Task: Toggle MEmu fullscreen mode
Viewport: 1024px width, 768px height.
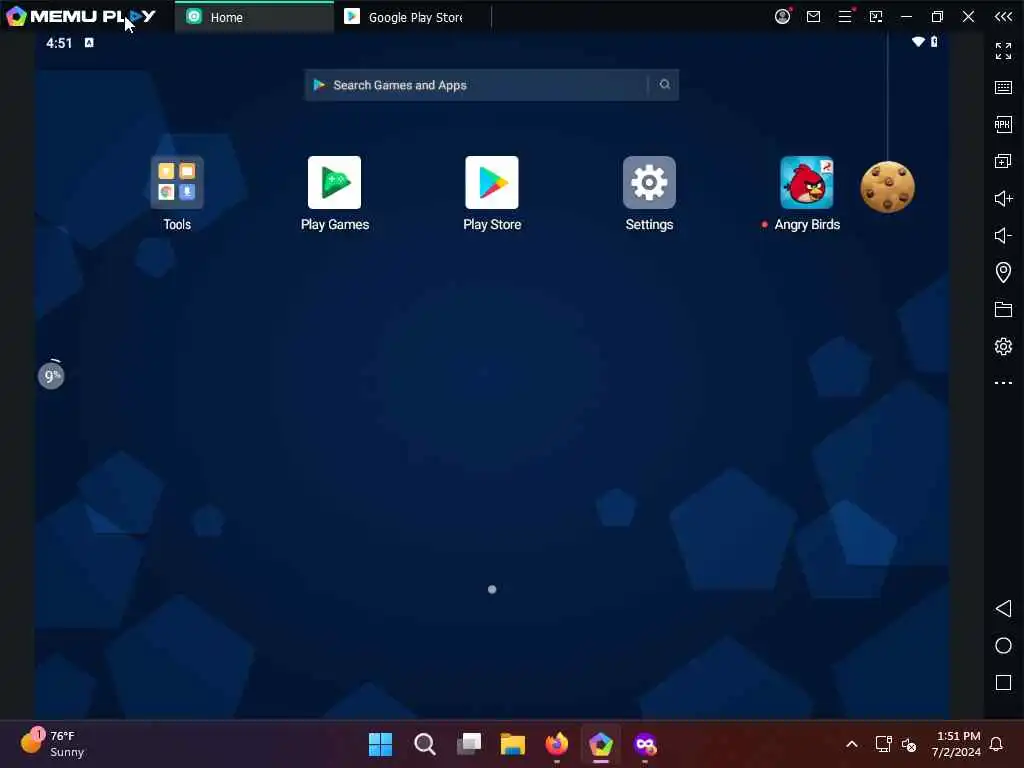Action: point(1003,50)
